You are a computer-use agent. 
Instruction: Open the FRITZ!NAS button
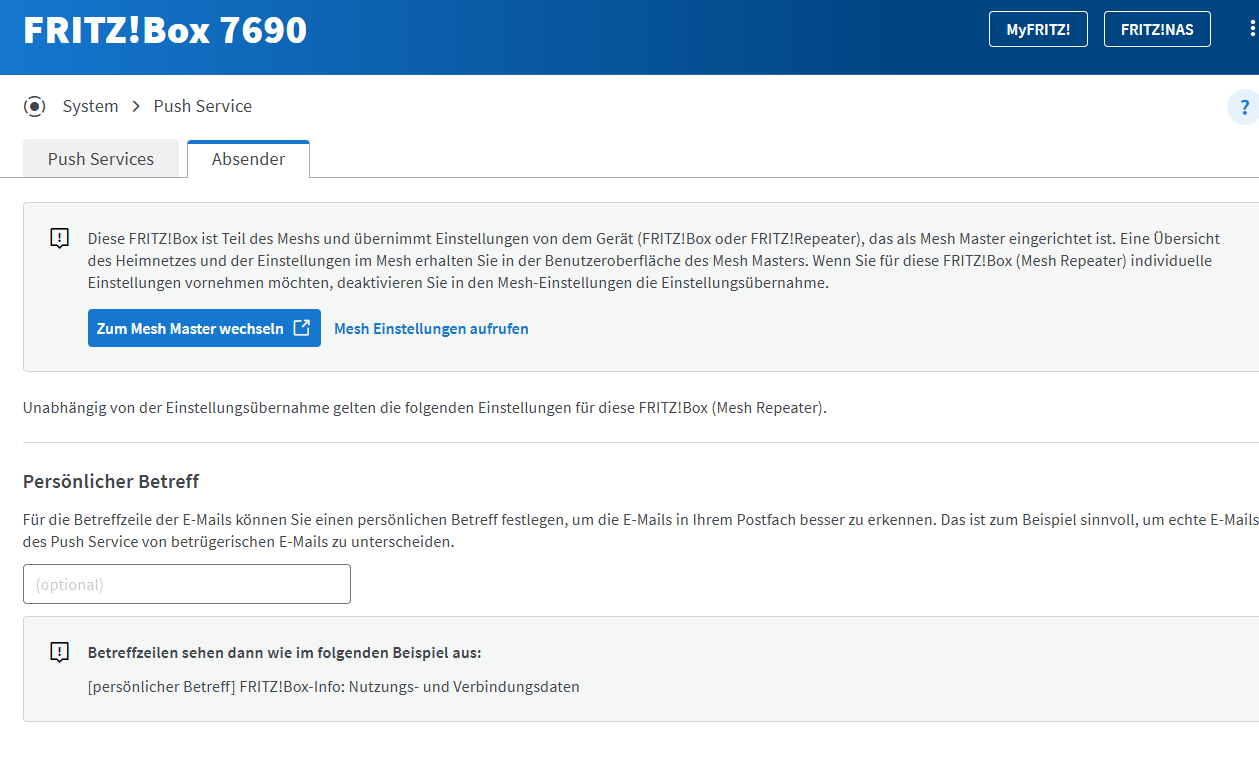(1157, 29)
